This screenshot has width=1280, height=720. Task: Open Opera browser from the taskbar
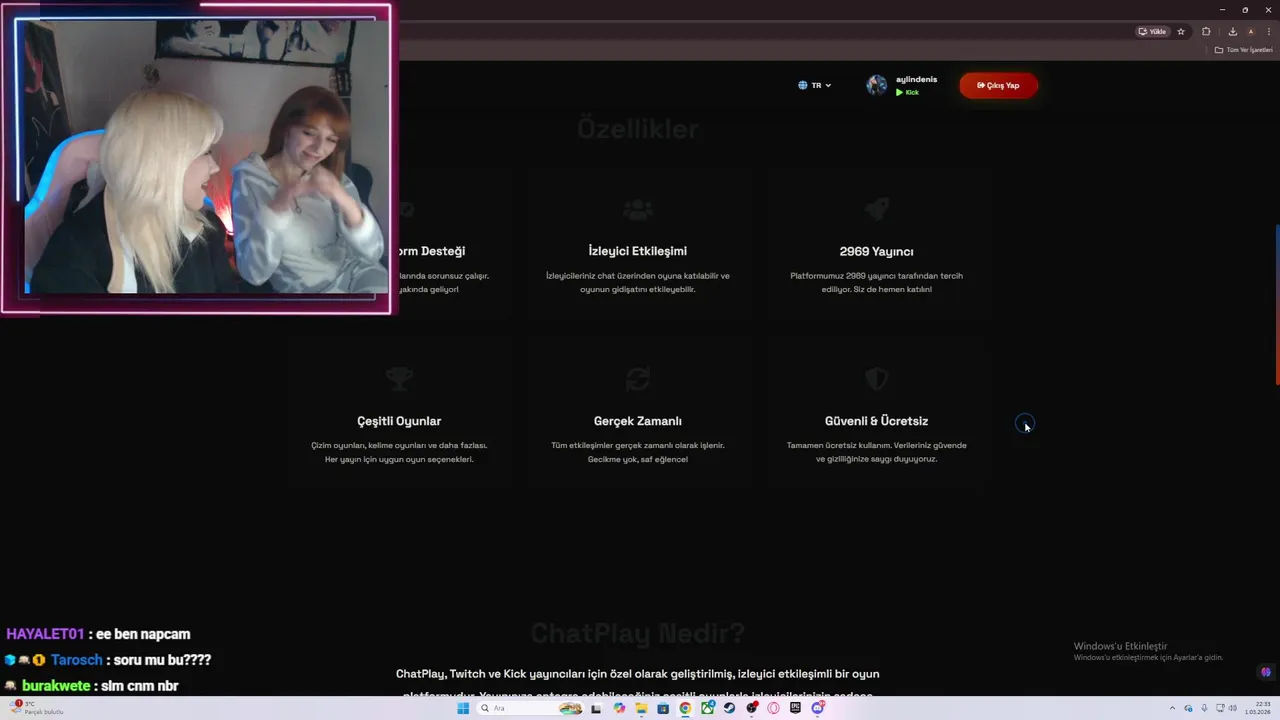coord(774,708)
